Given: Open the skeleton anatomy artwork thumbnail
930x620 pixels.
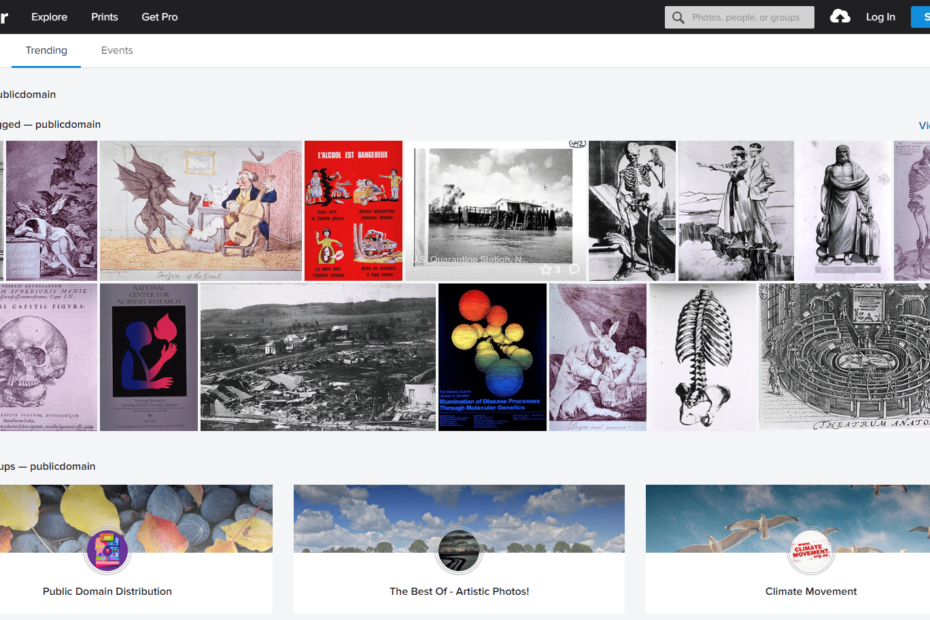Looking at the screenshot, I should coord(631,210).
